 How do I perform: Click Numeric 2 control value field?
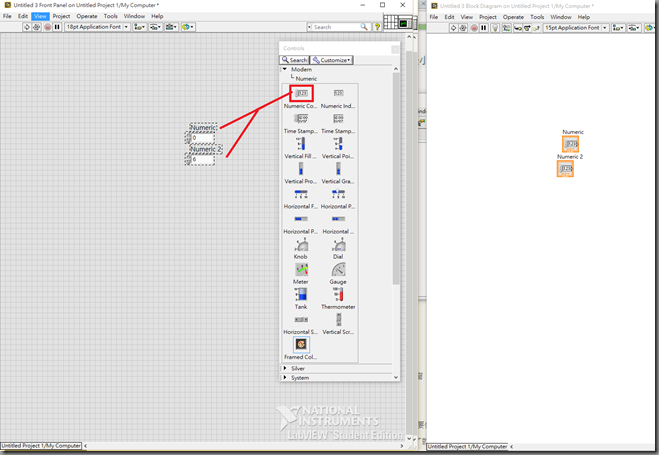[x=203, y=160]
